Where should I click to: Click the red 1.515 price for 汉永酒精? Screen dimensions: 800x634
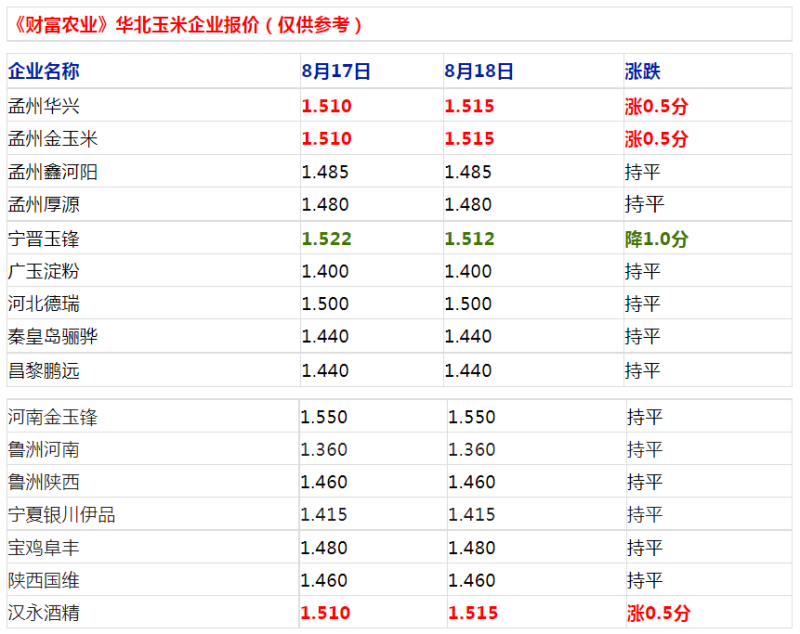click(472, 613)
